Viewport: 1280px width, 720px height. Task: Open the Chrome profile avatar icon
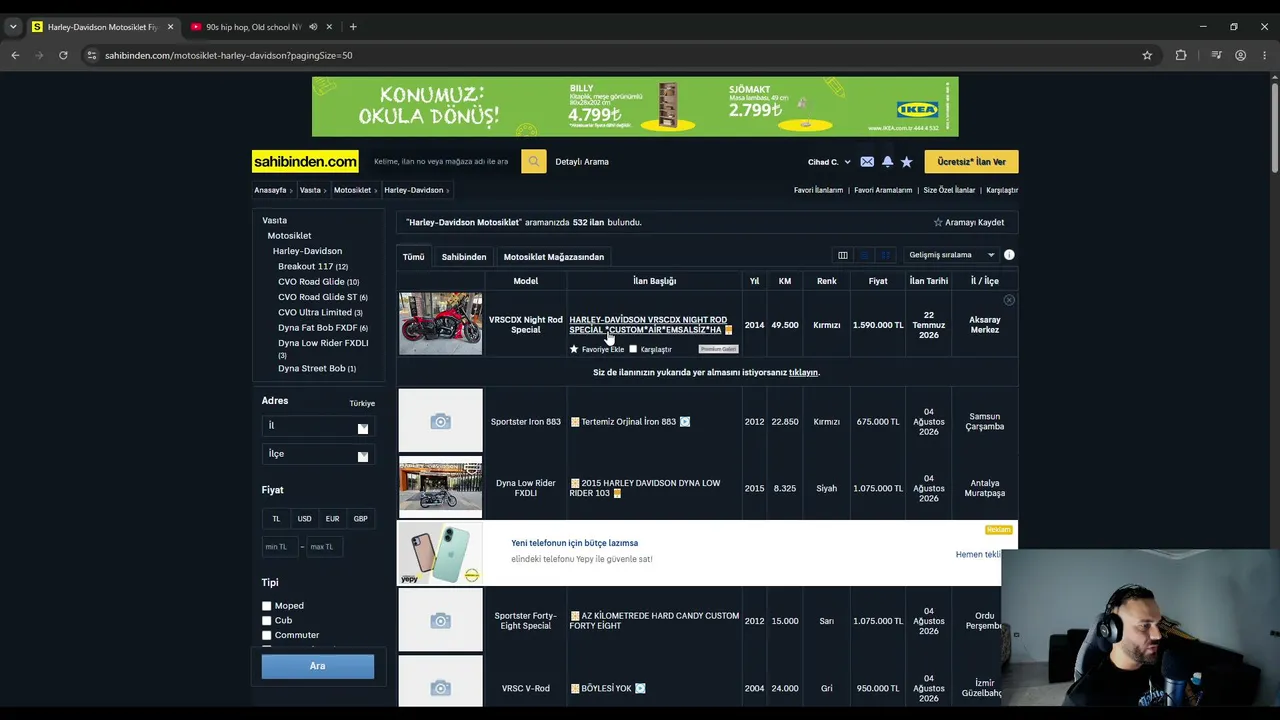1241,55
